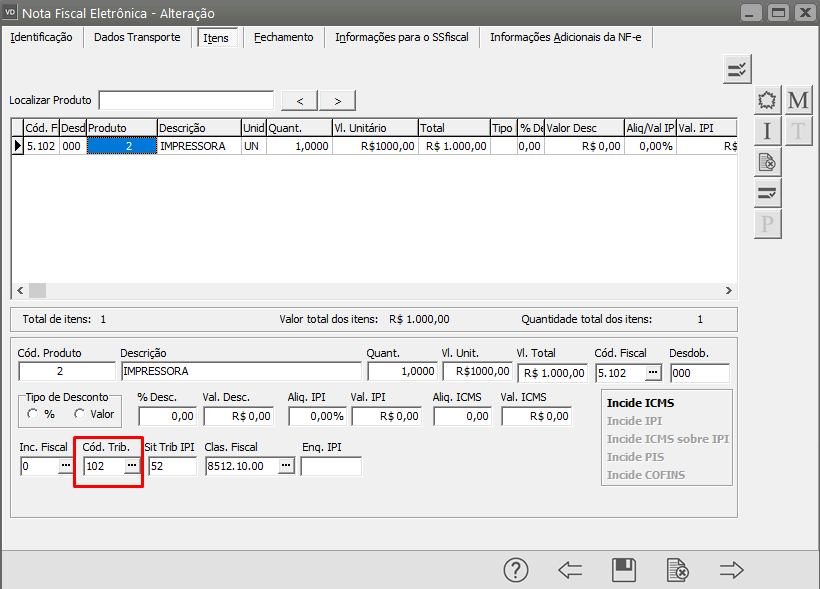Open the Inc. Fiscal lookup button
The image size is (820, 589).
pos(66,466)
